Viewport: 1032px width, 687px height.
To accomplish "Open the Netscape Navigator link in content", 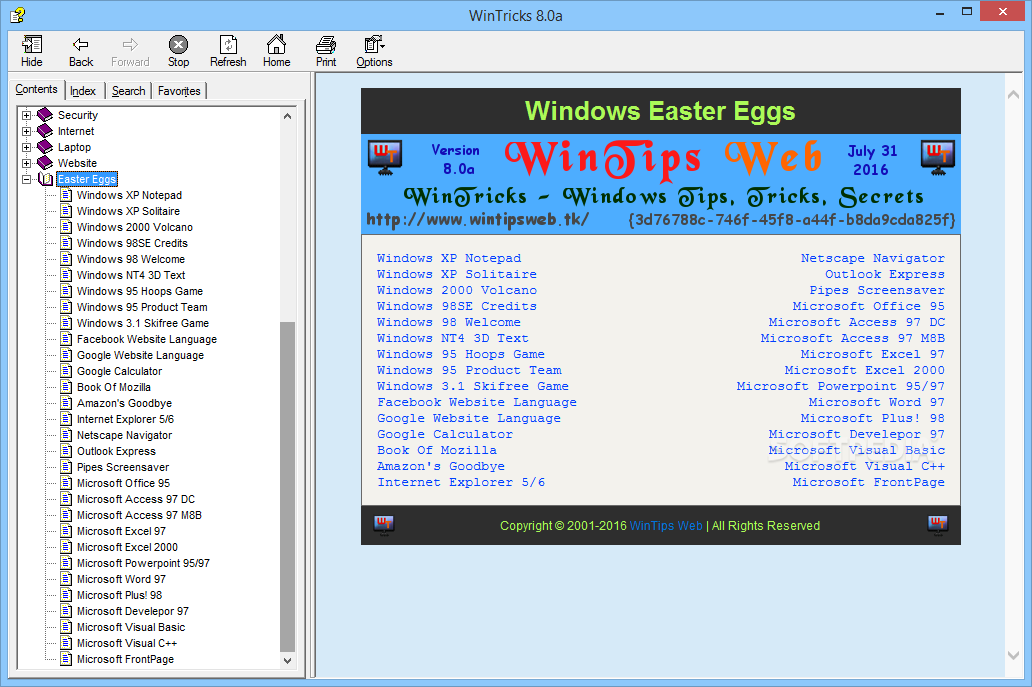I will (872, 258).
